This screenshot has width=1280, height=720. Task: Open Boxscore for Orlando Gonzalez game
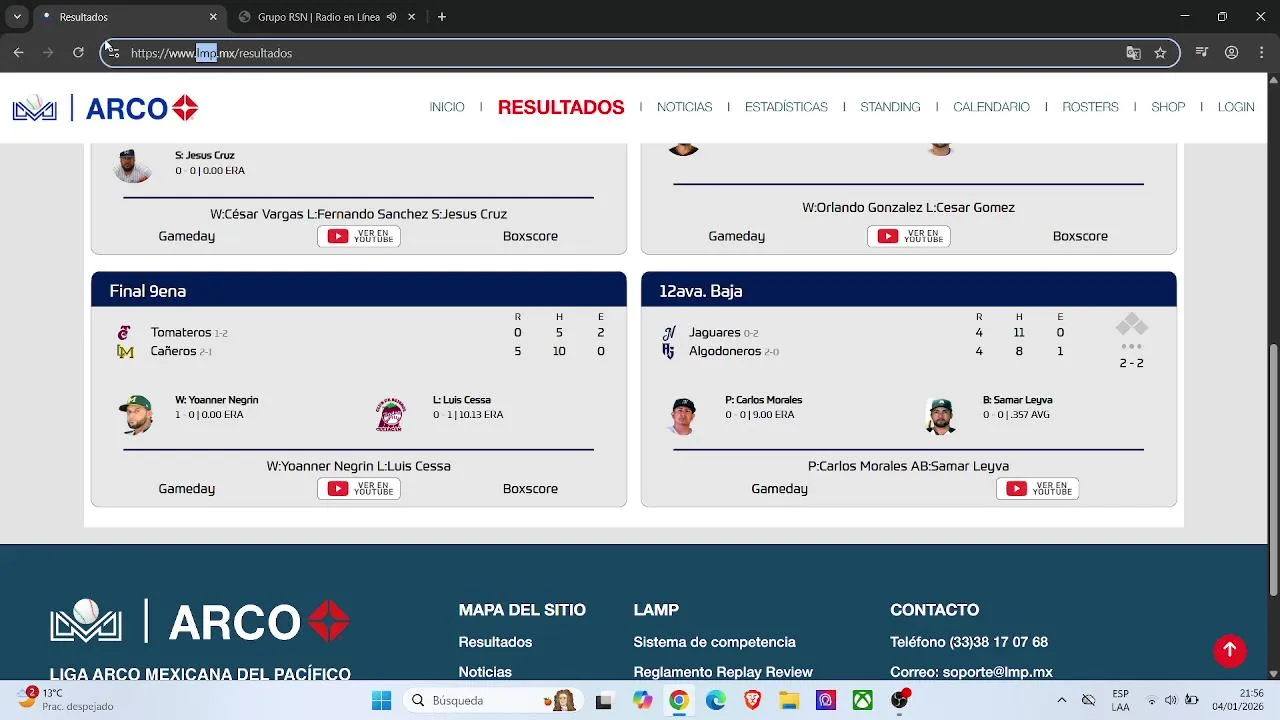(1080, 236)
